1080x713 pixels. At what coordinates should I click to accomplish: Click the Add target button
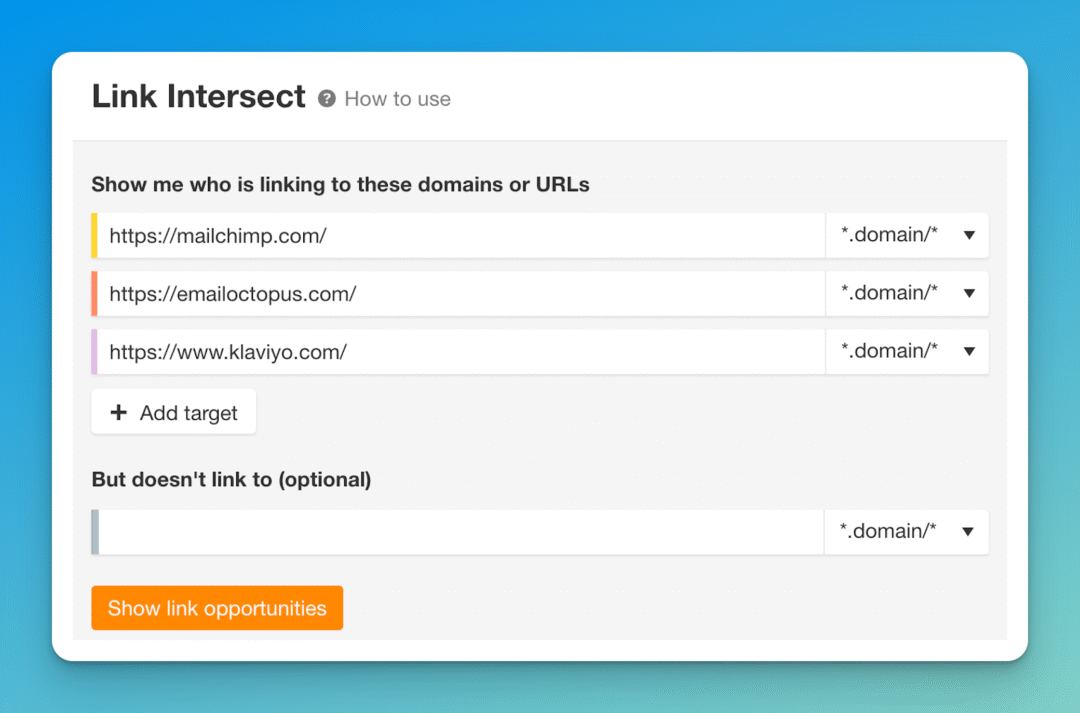[173, 412]
